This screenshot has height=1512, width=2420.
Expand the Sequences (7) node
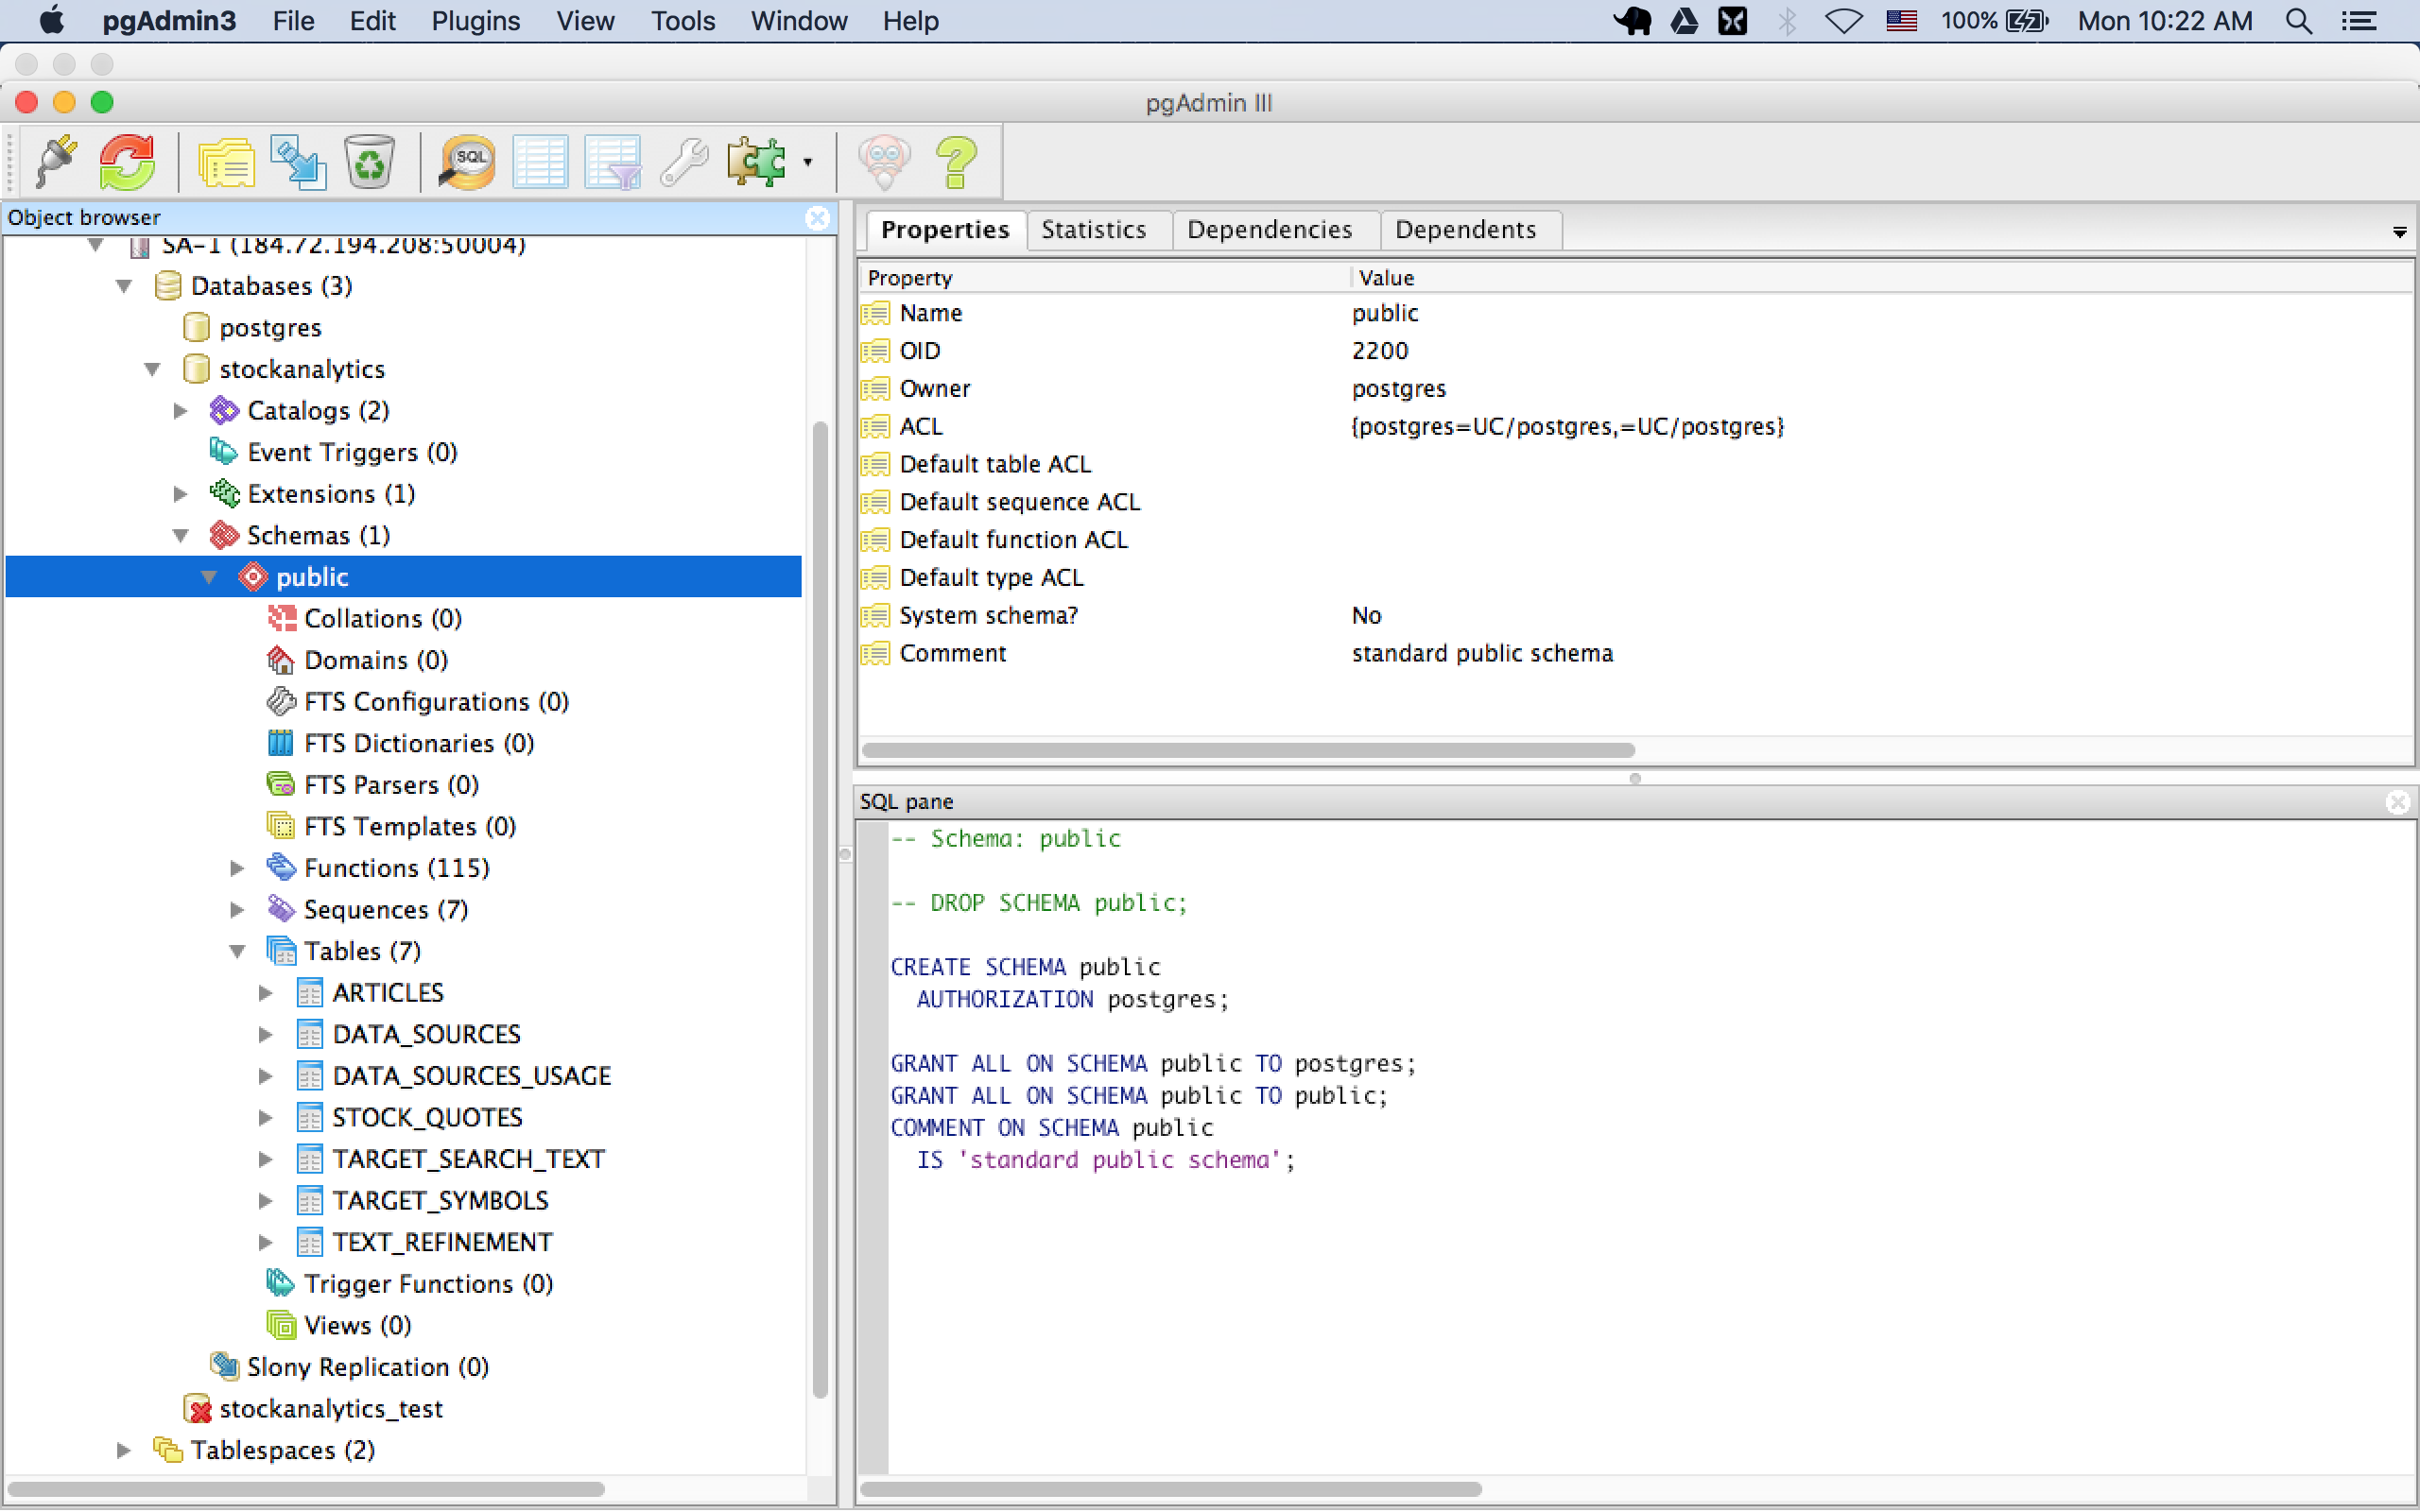tap(237, 910)
